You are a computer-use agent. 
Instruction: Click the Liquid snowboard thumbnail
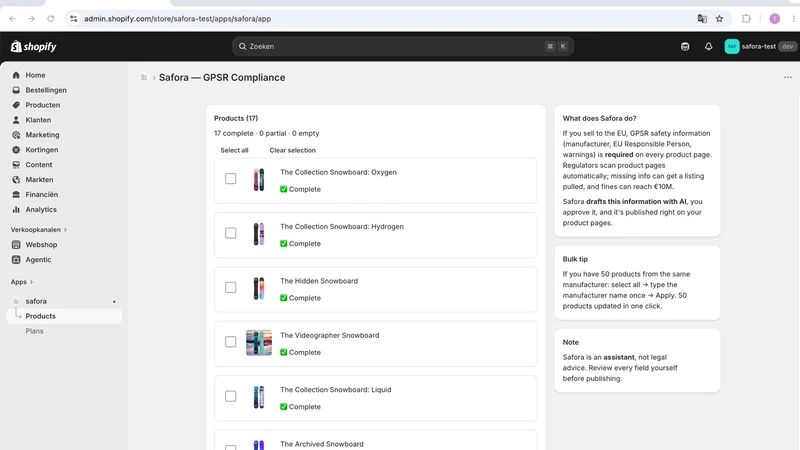(x=259, y=397)
